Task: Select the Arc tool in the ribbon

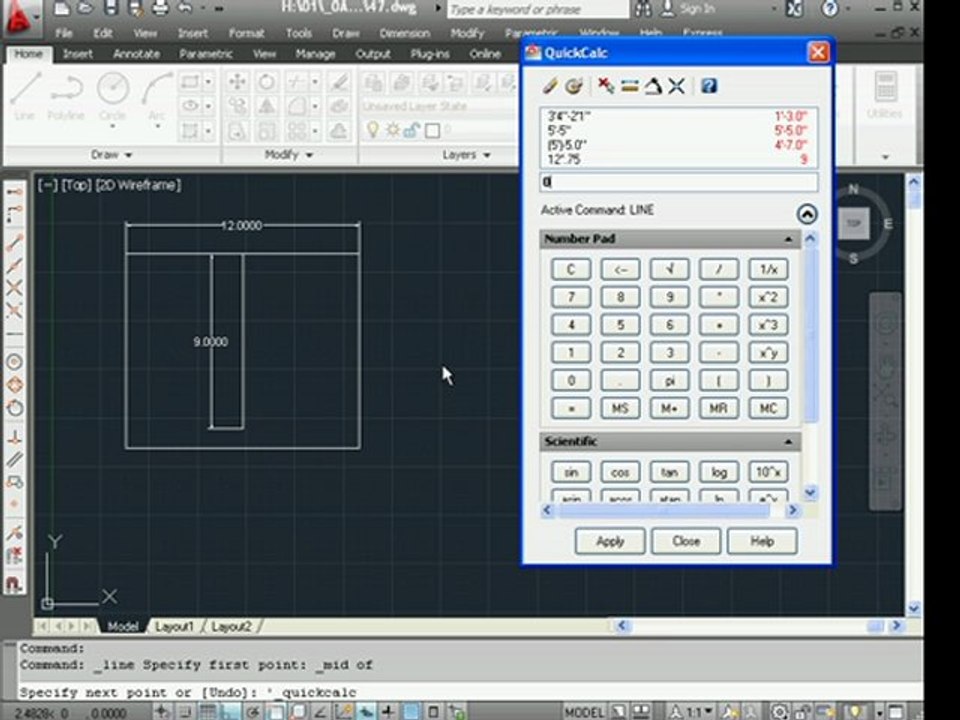Action: pos(157,95)
